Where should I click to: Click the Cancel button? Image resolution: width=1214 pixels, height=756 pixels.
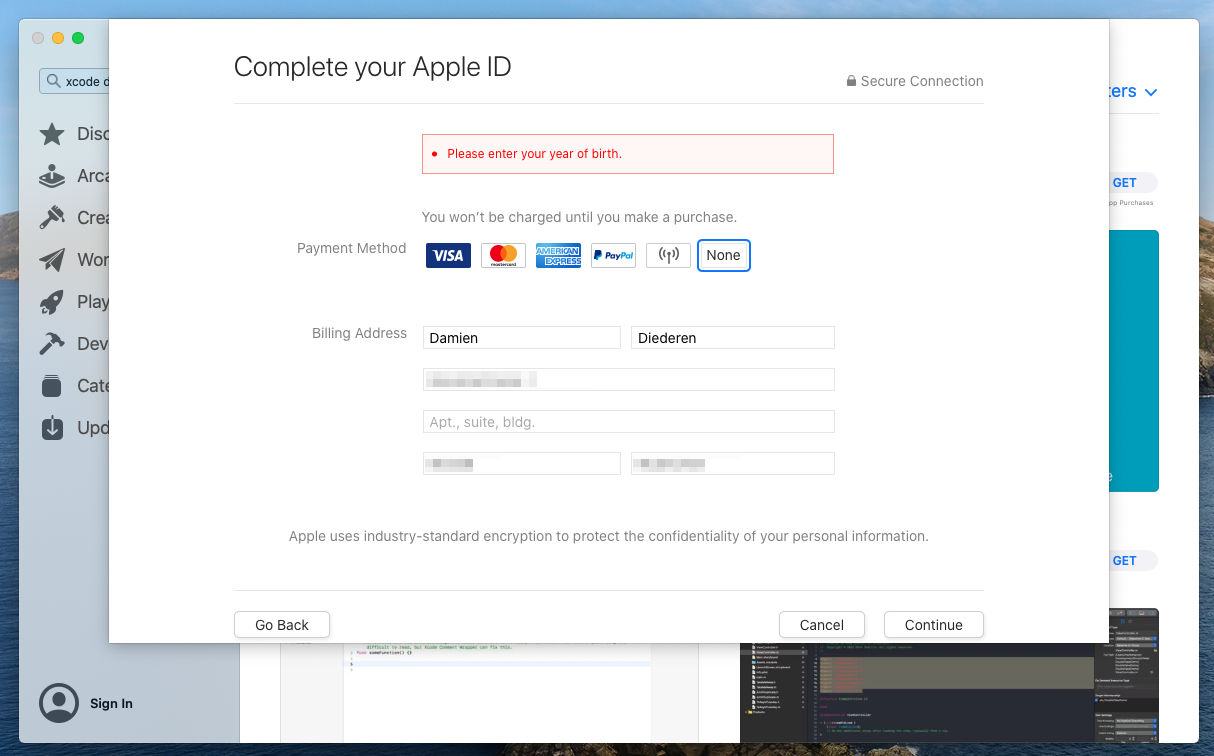click(x=822, y=625)
